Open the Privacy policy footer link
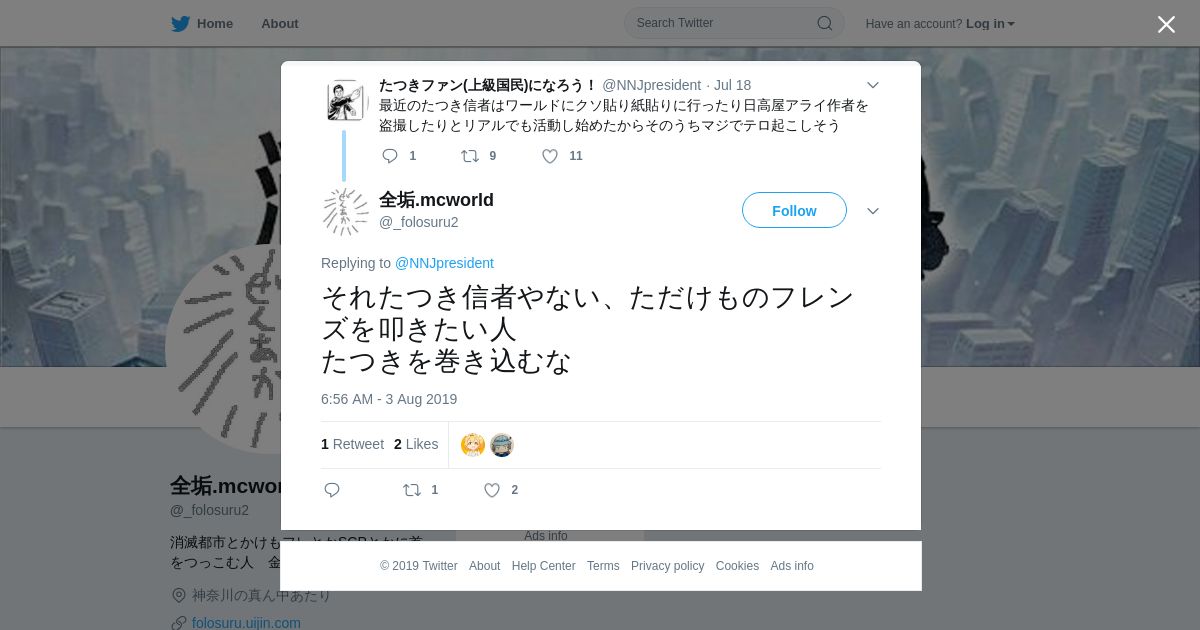Screen dimensions: 1200x630 coord(667,566)
